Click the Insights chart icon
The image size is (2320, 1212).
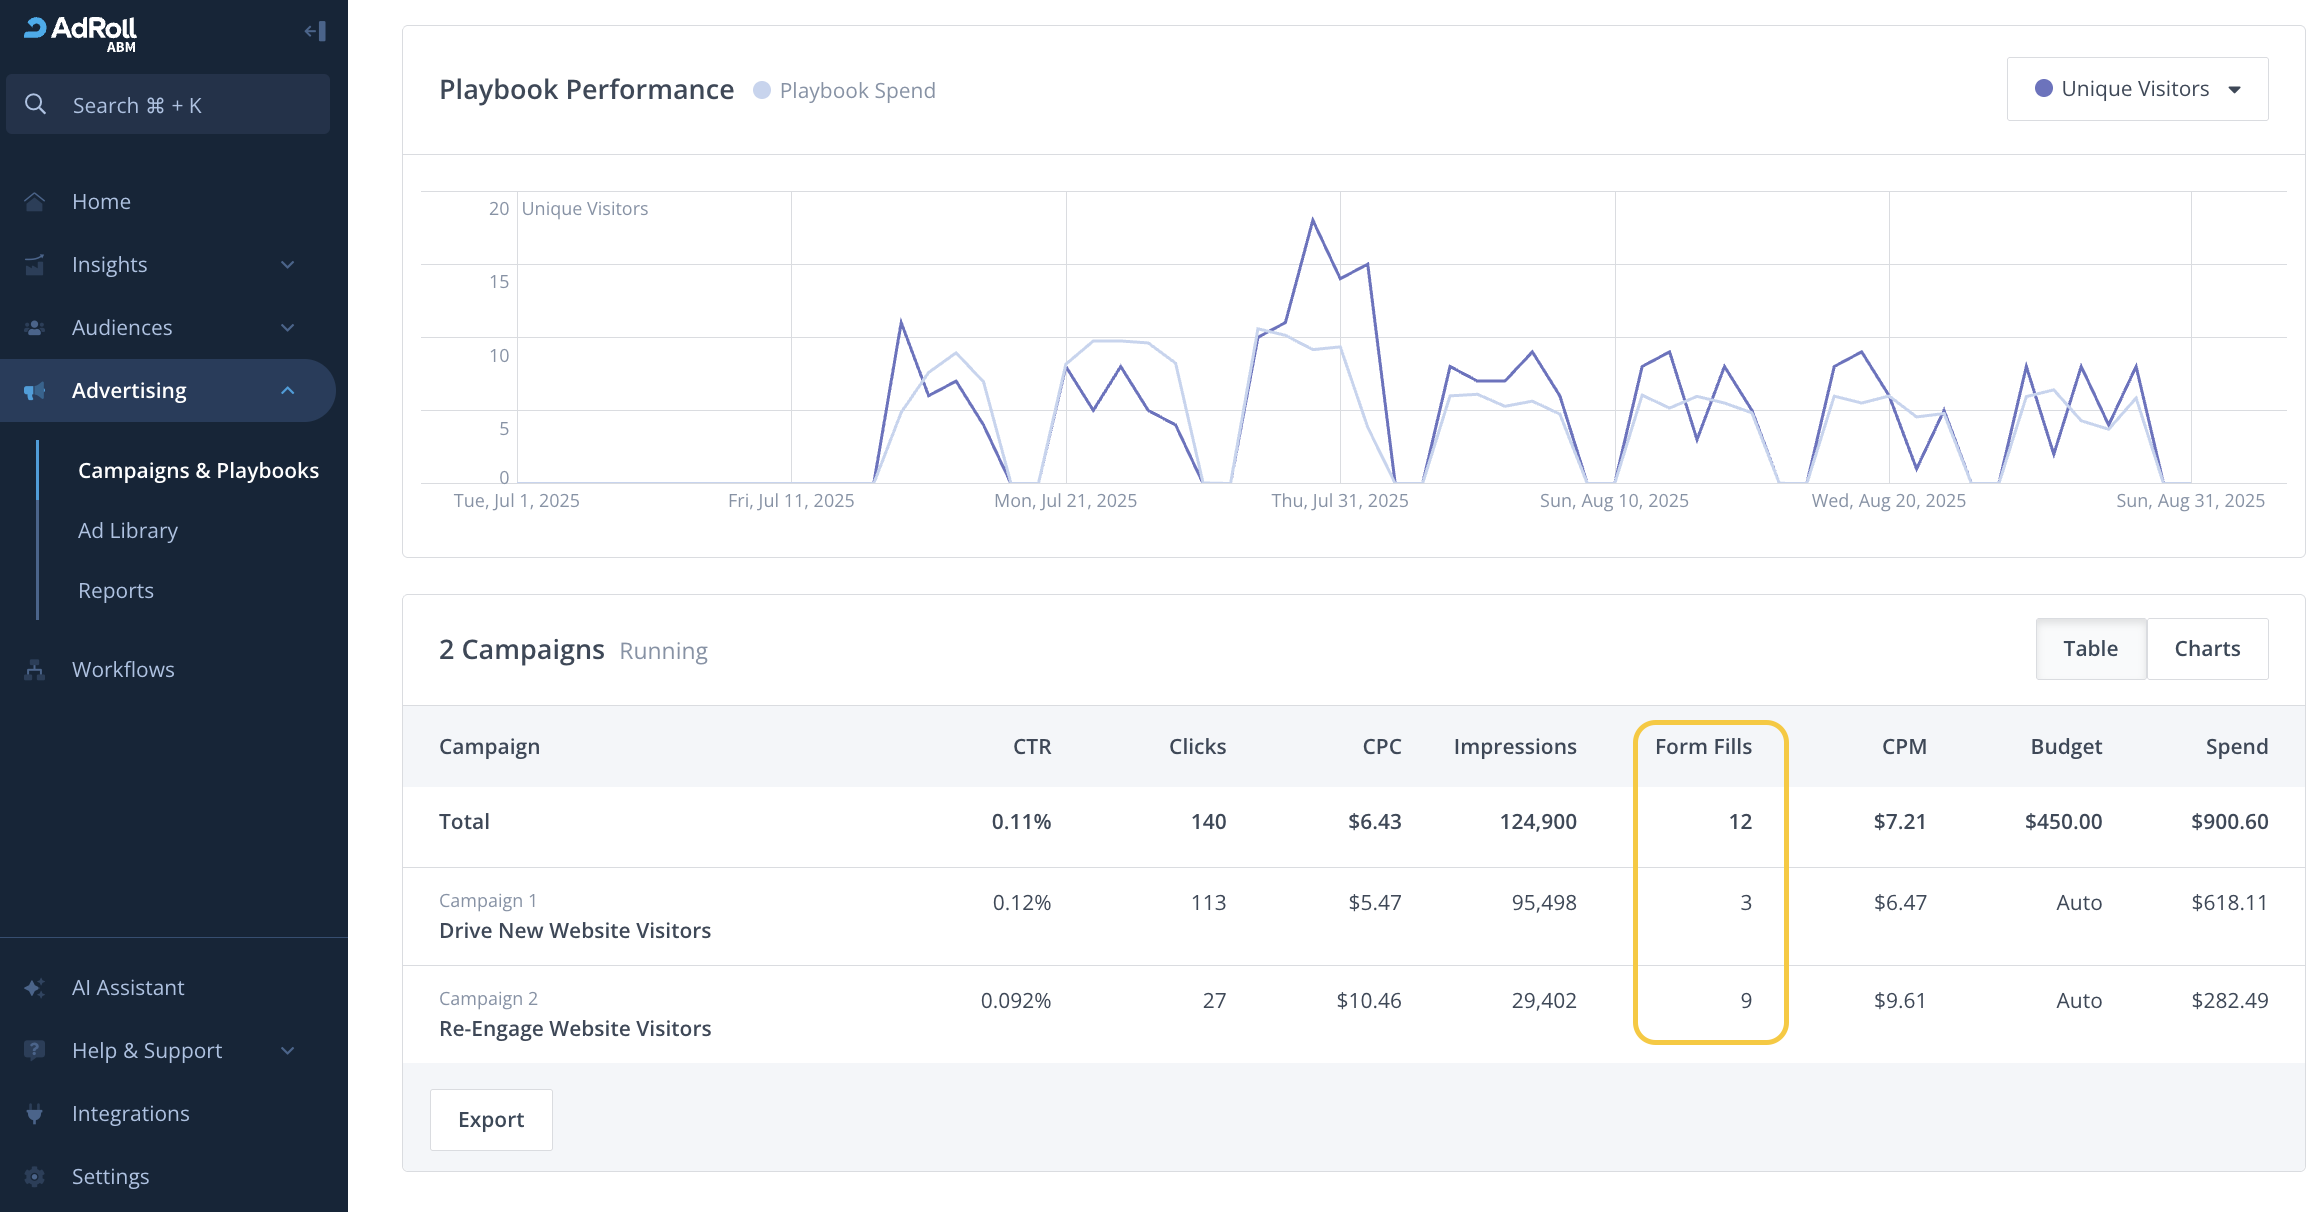pyautogui.click(x=35, y=265)
